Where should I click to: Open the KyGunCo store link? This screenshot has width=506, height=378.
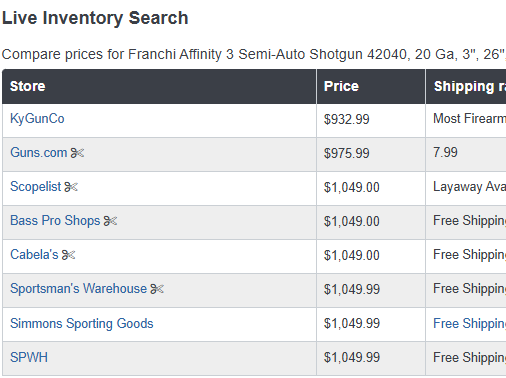pyautogui.click(x=37, y=119)
